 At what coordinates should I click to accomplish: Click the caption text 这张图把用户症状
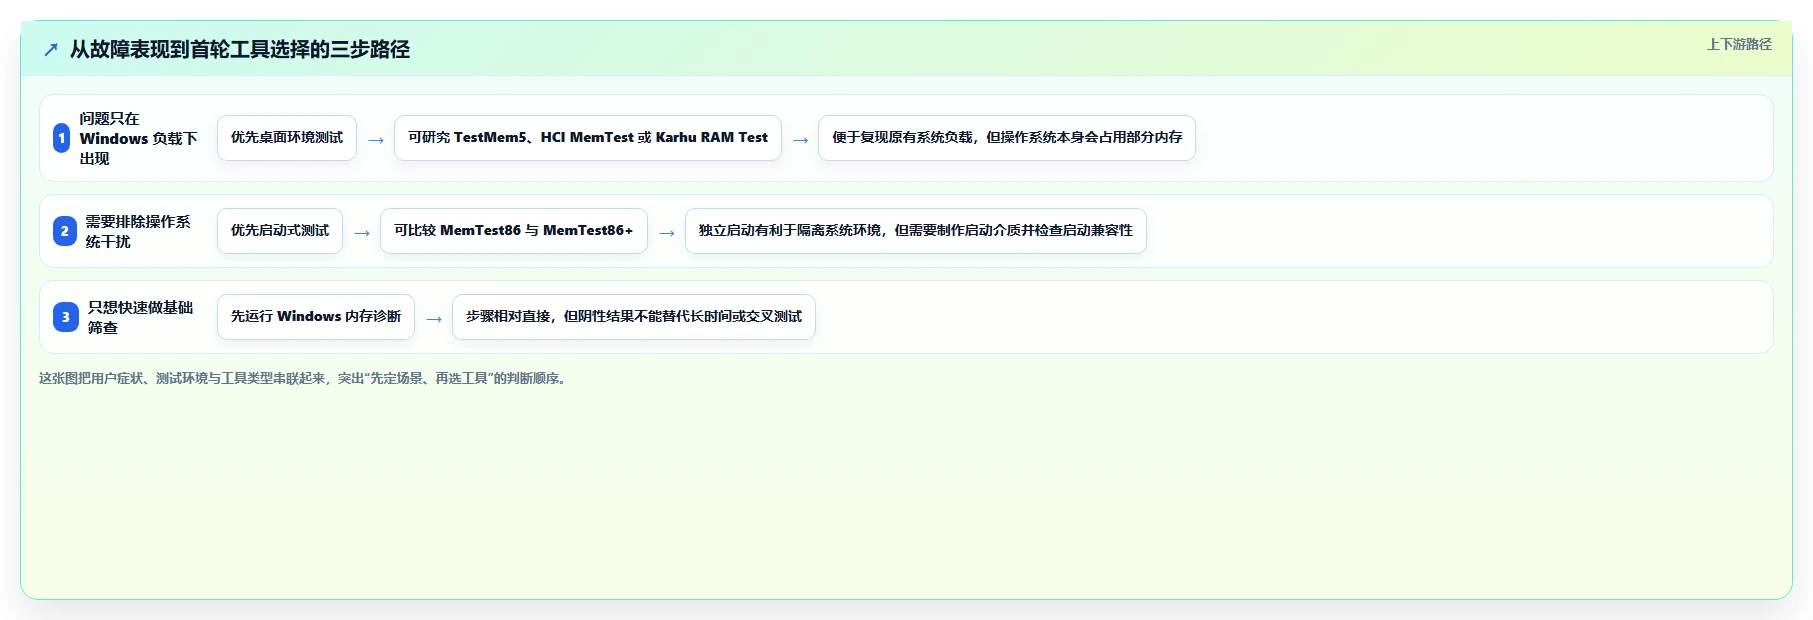pos(304,378)
